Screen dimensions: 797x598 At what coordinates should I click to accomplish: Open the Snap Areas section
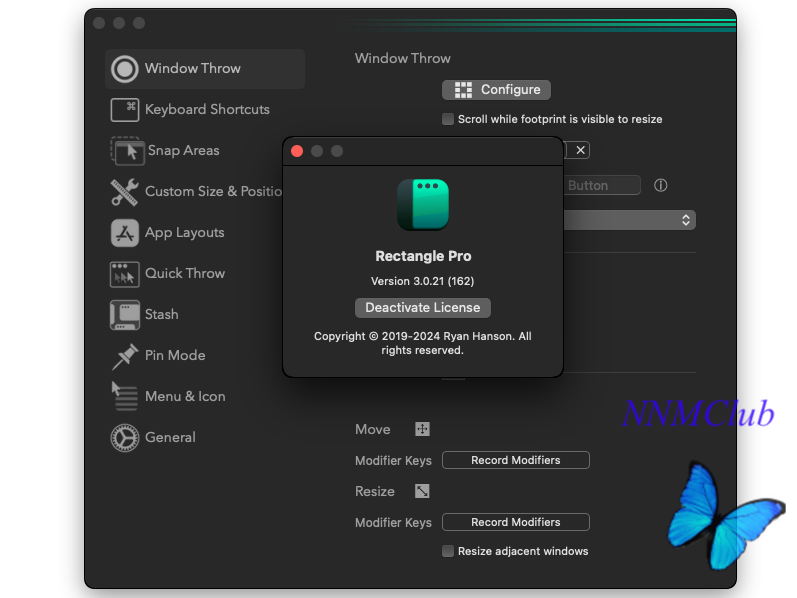pos(183,151)
